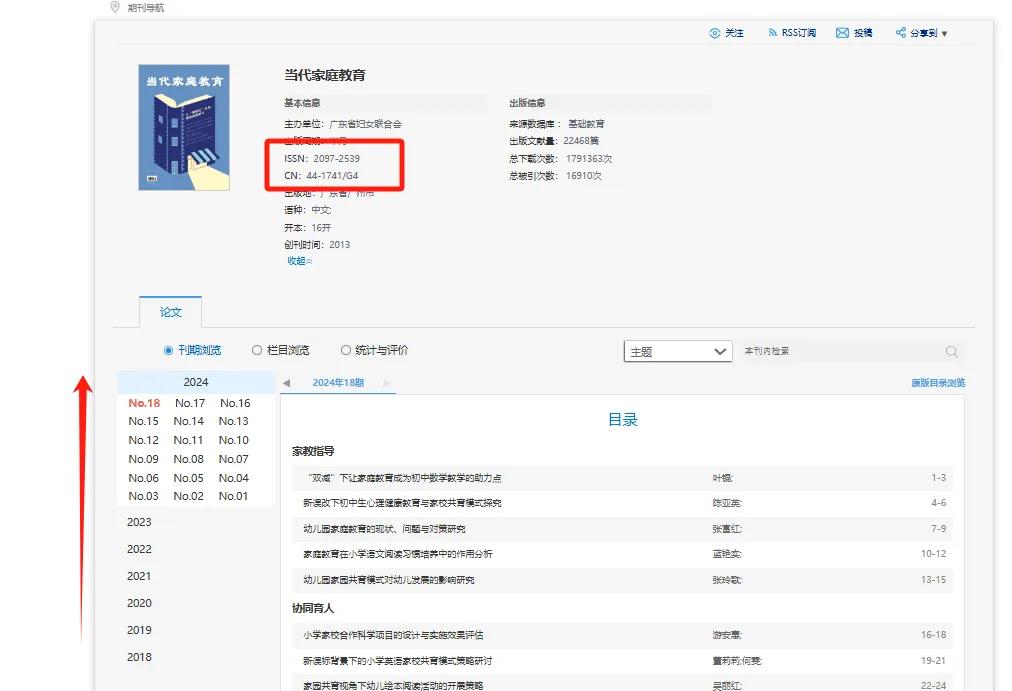This screenshot has width=1012, height=691.
Task: Open issue No.04
Action: pyautogui.click(x=234, y=478)
